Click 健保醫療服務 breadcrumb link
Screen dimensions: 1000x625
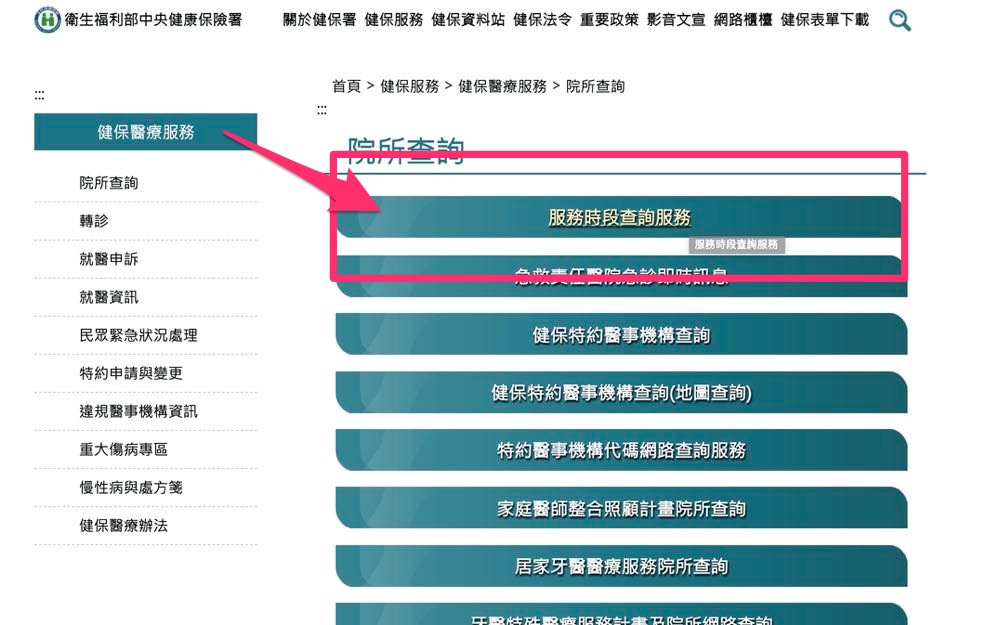tap(503, 86)
